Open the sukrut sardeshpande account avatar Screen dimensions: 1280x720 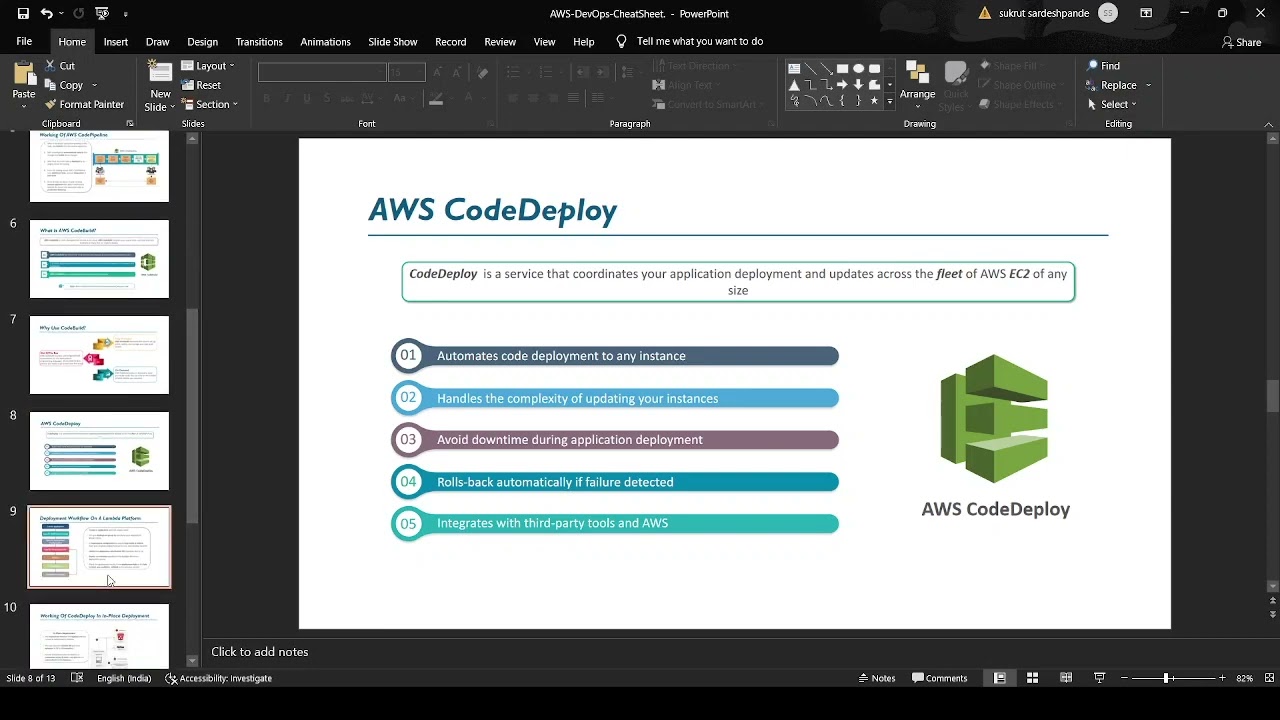tap(1107, 13)
